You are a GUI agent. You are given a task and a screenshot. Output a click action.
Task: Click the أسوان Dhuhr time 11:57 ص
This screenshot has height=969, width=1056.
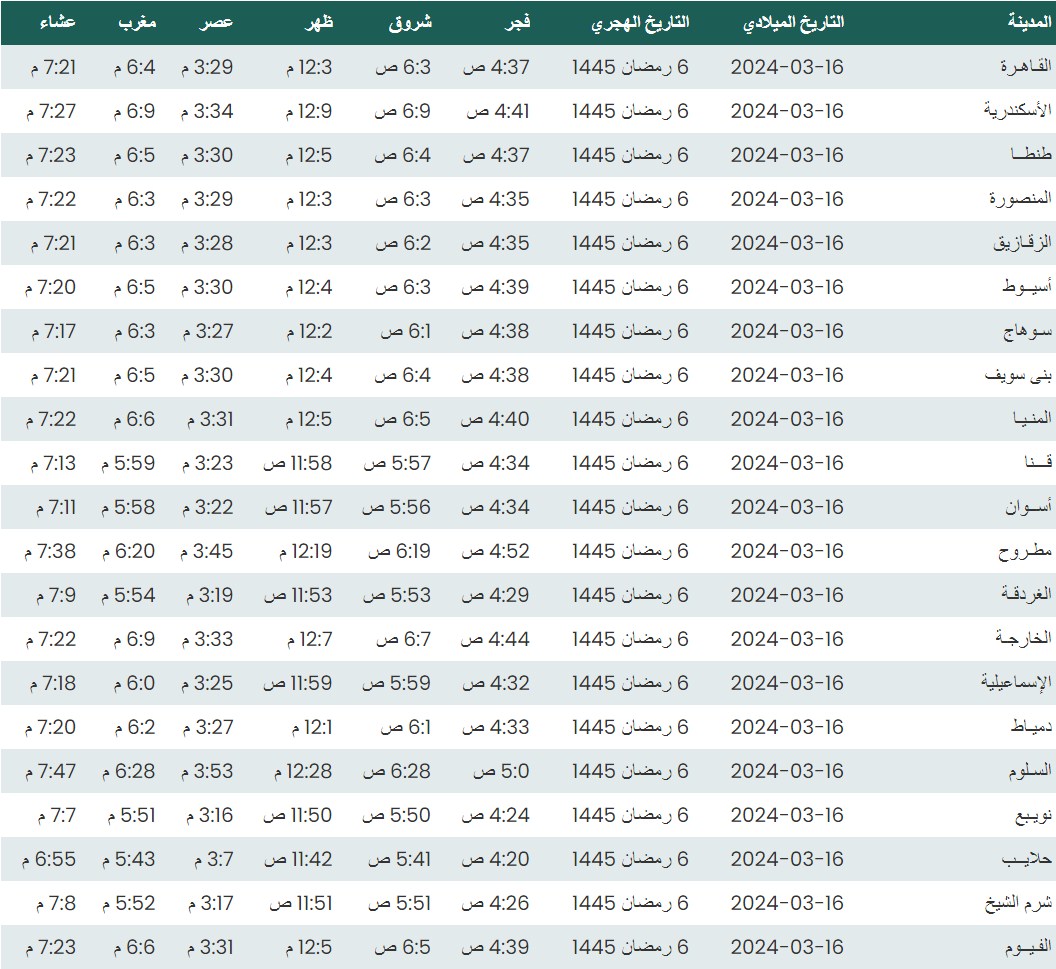pos(298,507)
